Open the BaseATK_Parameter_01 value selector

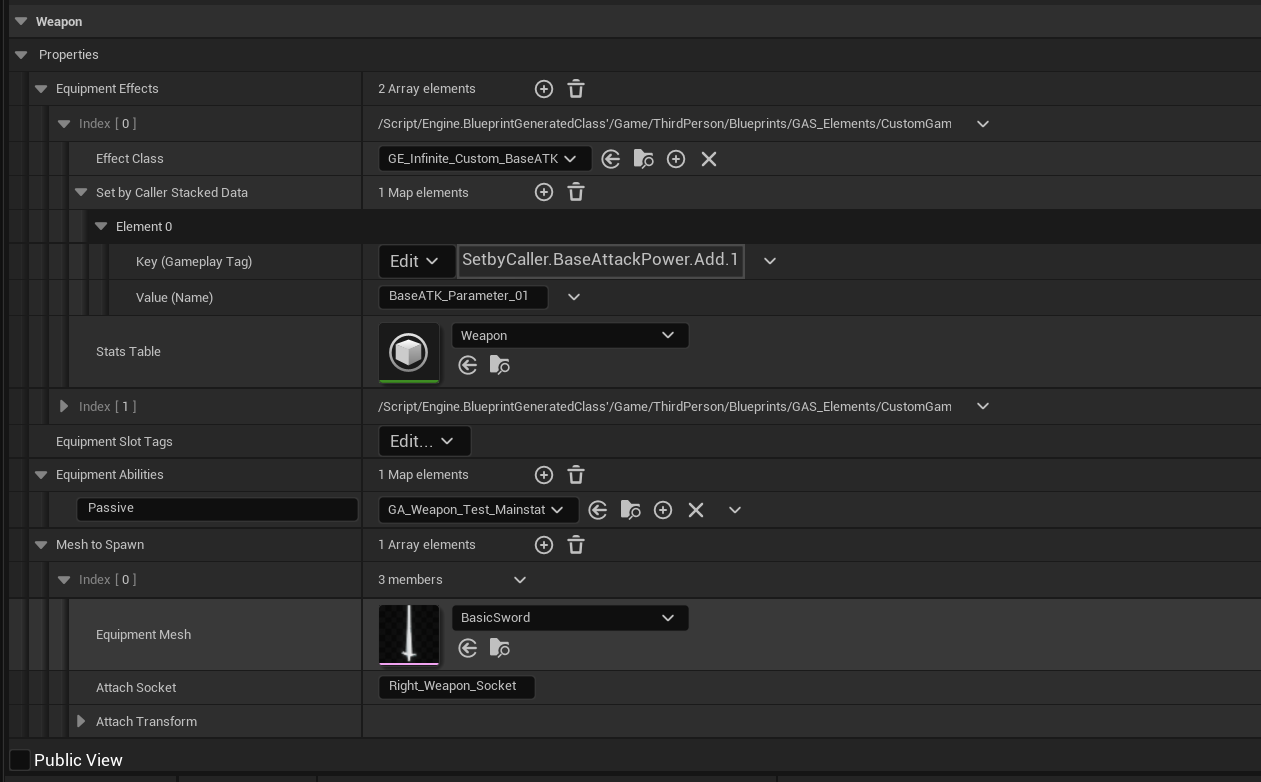click(x=574, y=297)
